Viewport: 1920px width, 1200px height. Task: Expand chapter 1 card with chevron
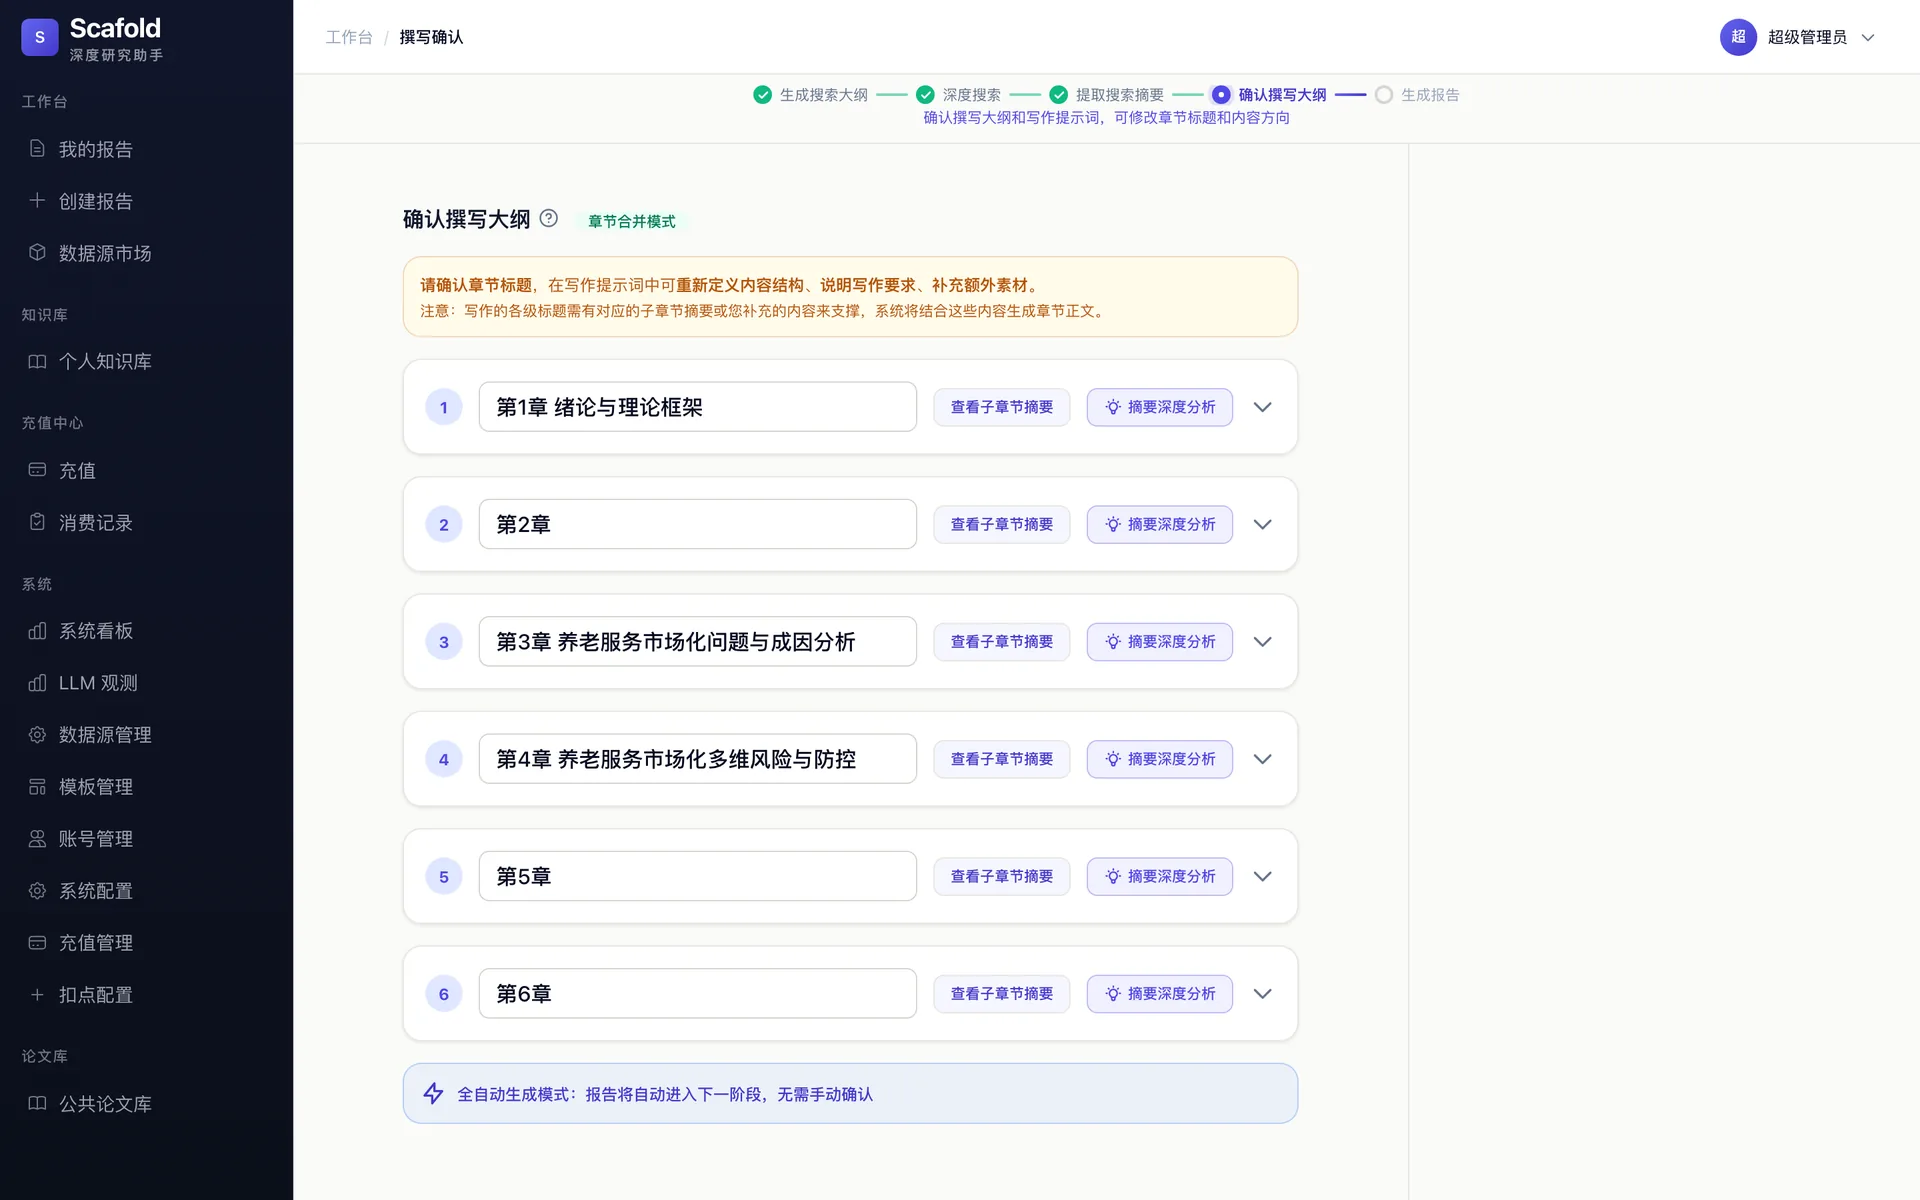pyautogui.click(x=1263, y=407)
